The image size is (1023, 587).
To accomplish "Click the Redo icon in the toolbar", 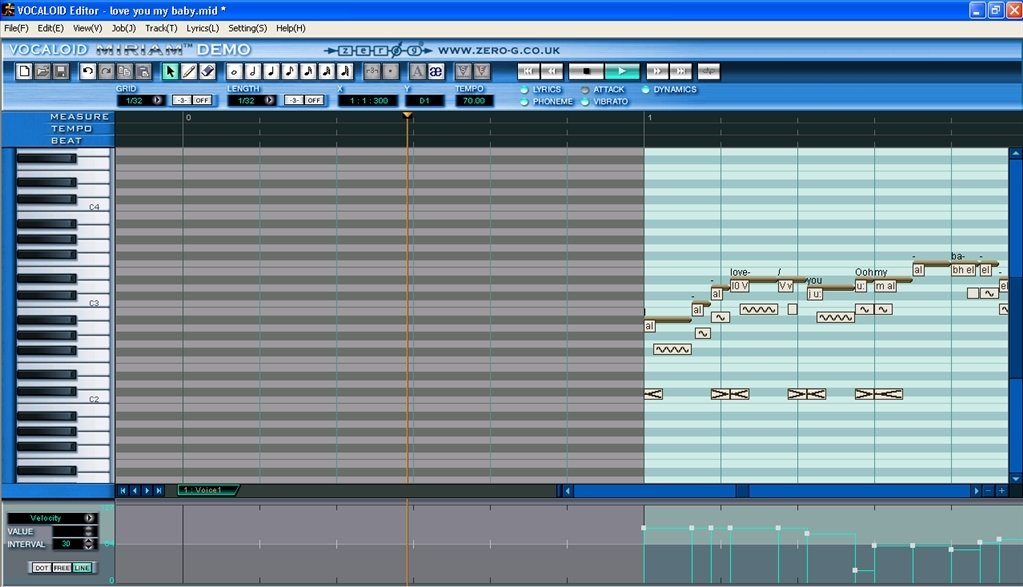I will click(x=106, y=71).
